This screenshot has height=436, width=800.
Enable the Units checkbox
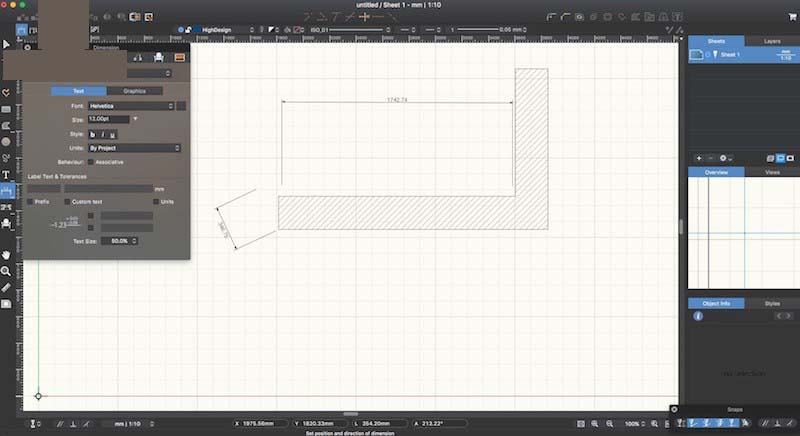[156, 202]
